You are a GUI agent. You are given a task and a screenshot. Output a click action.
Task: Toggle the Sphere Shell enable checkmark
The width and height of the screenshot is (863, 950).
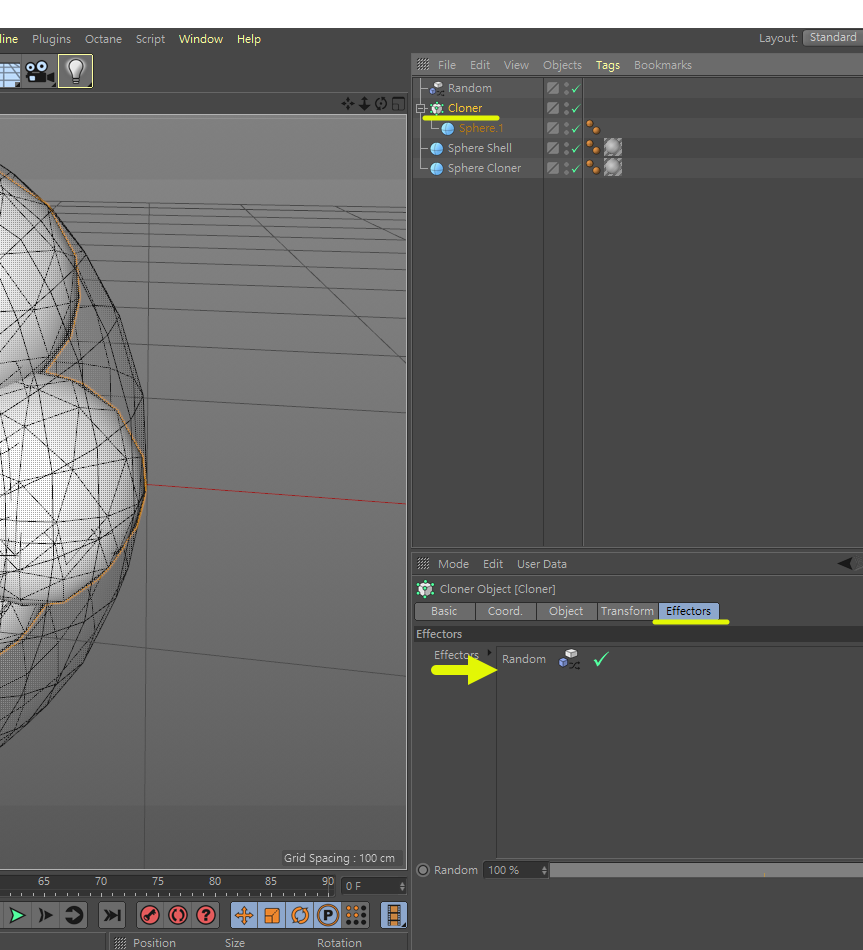[576, 148]
